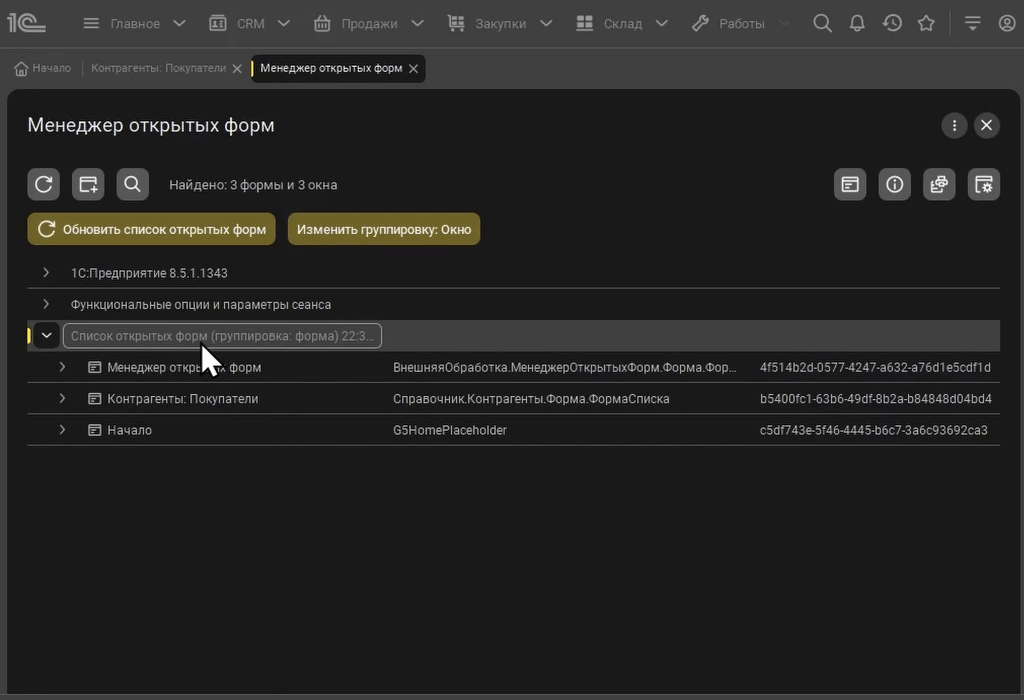Click form icon of Начало row
This screenshot has height=700, width=1024.
point(95,430)
